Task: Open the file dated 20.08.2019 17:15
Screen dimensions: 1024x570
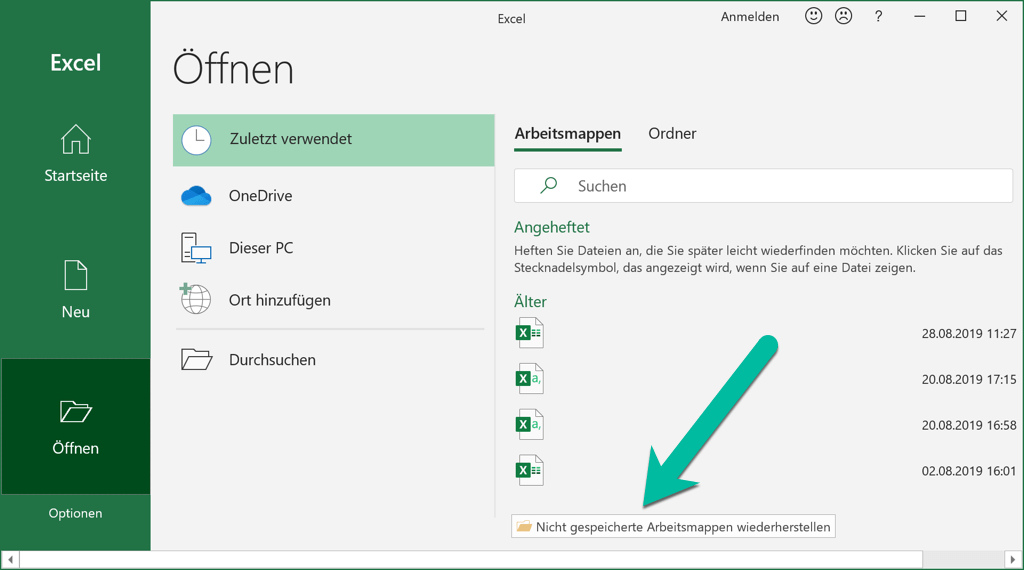Action: (x=765, y=379)
